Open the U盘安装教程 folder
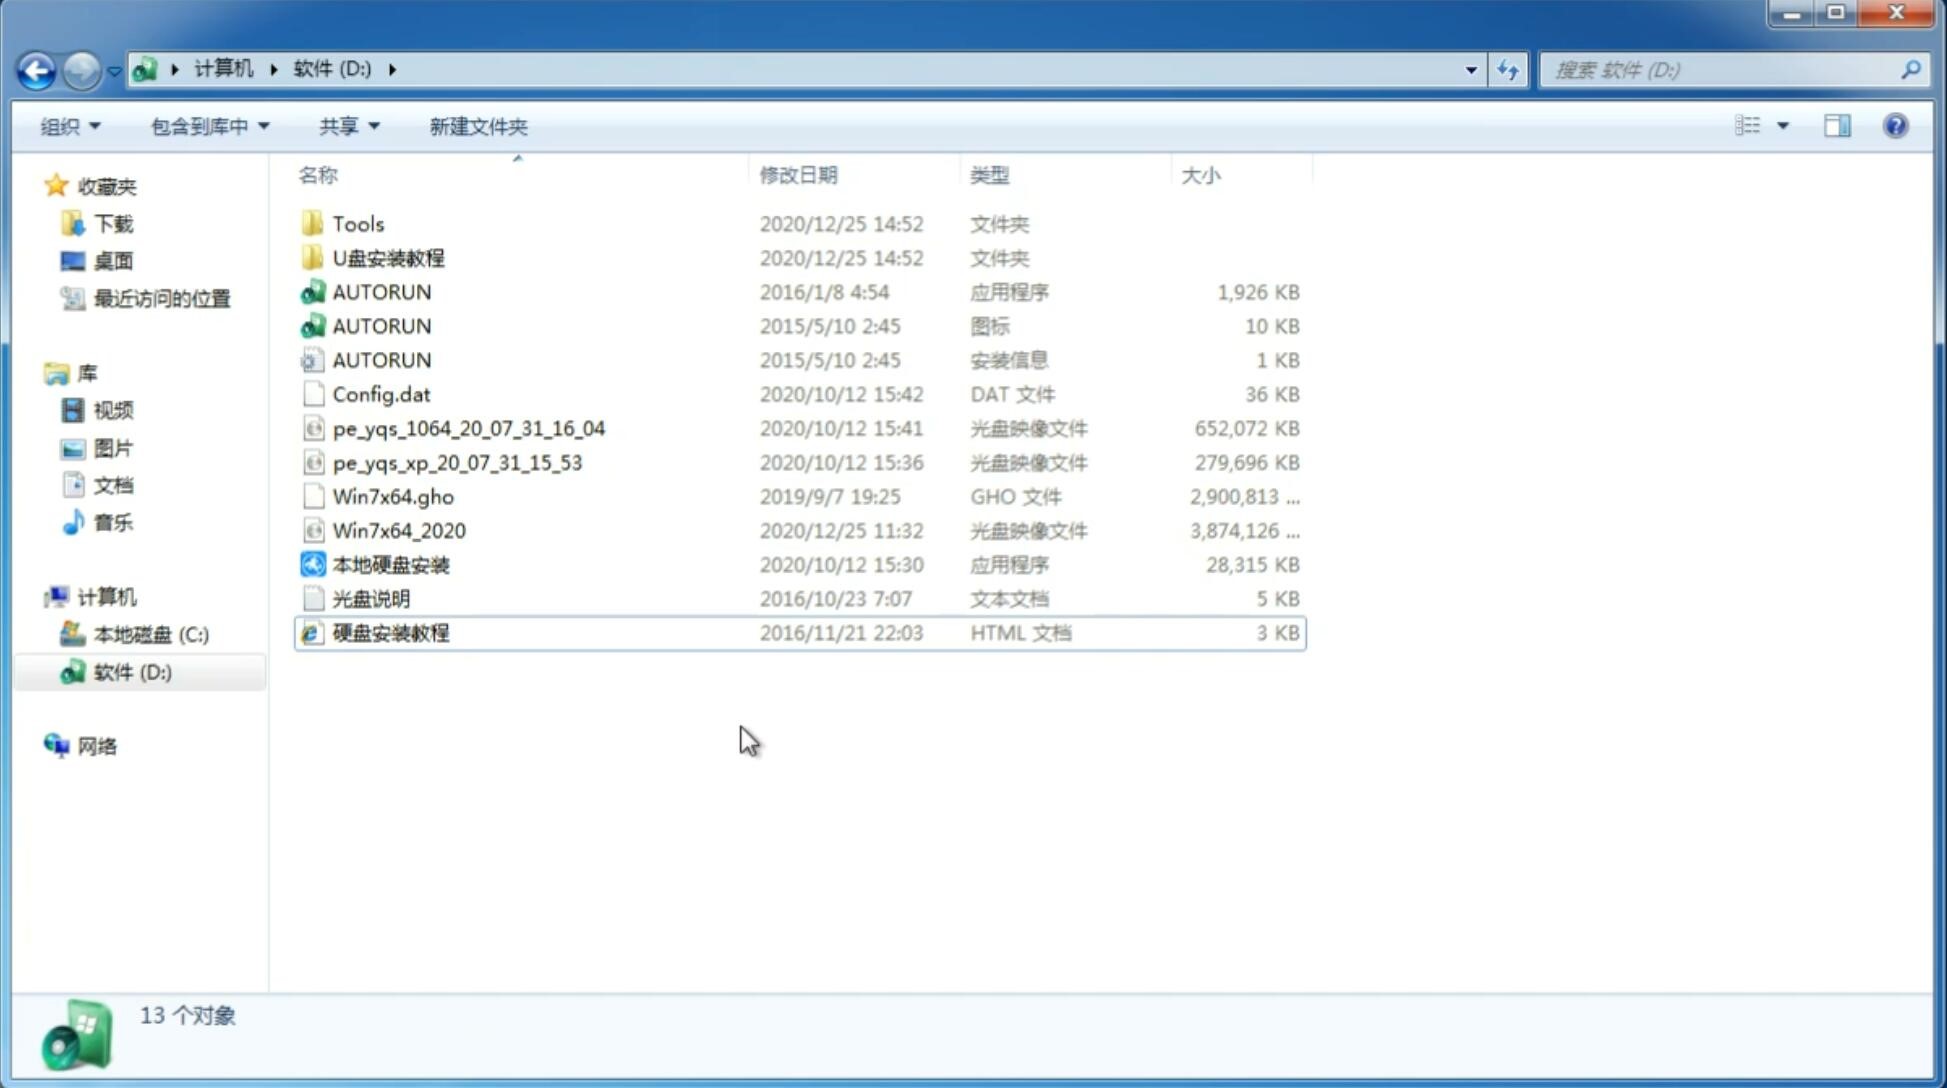Viewport: 1947px width, 1088px height. point(388,258)
